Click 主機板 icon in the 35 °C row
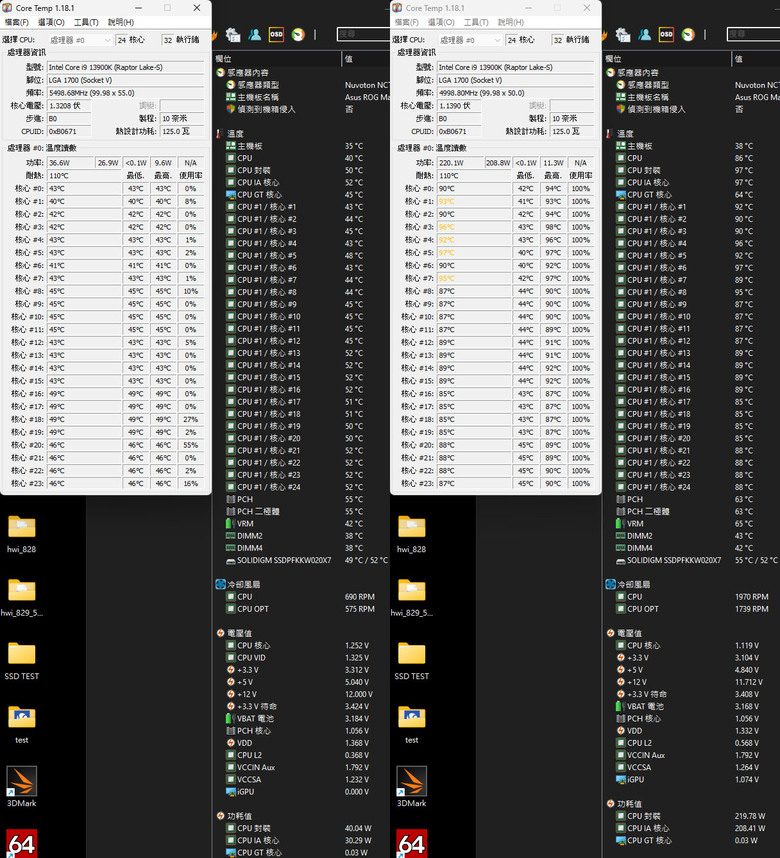Image resolution: width=780 pixels, height=858 pixels. [230, 146]
